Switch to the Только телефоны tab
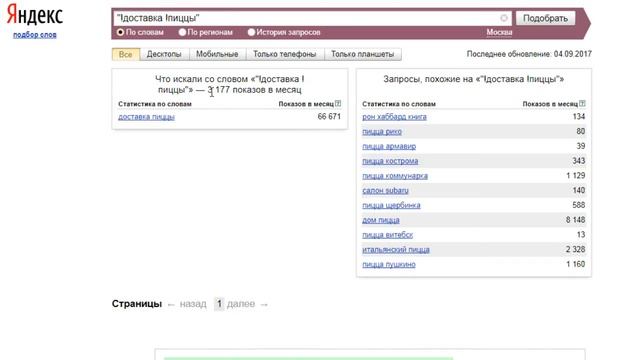This screenshot has height=360, width=640. tap(284, 54)
